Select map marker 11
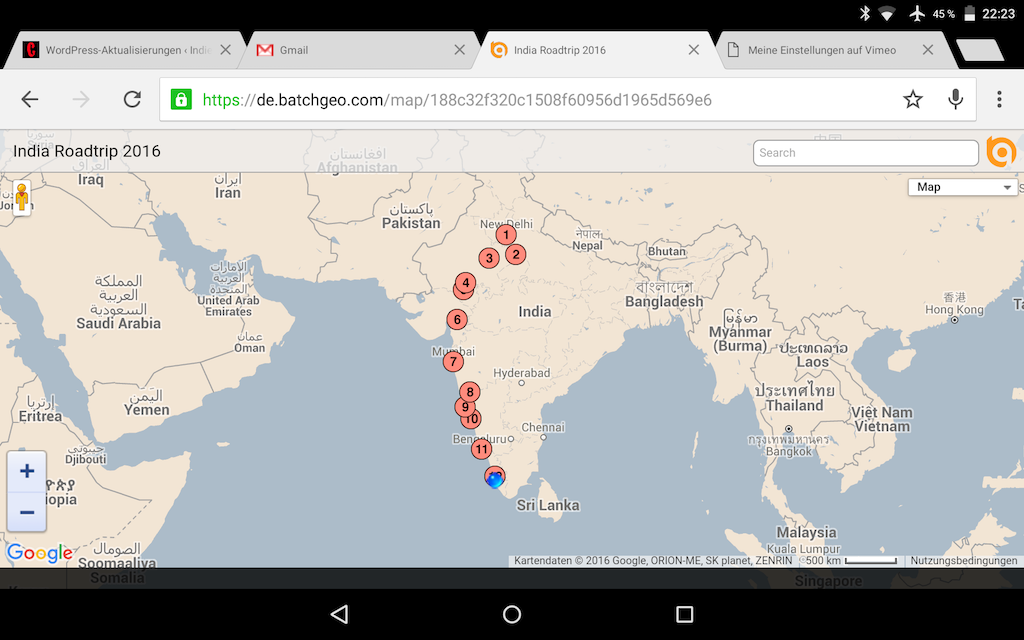This screenshot has width=1024, height=640. 481,449
